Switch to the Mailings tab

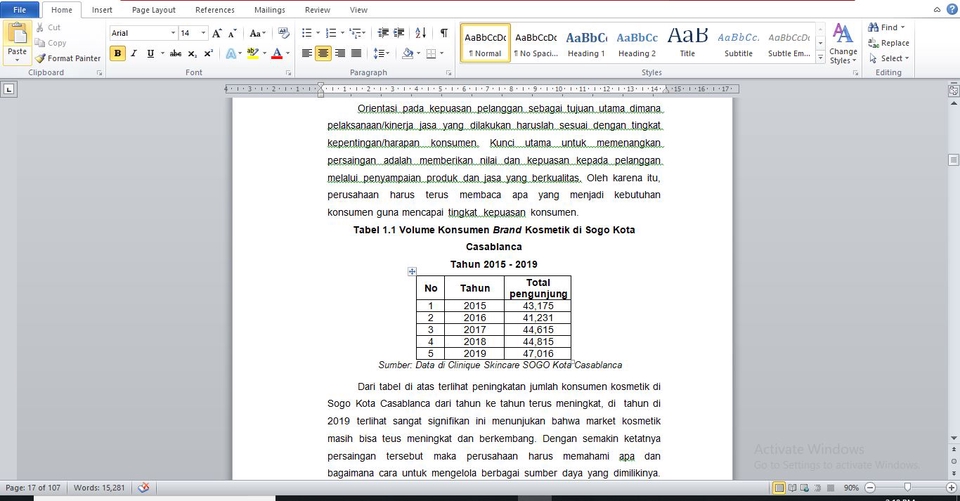coord(269,10)
